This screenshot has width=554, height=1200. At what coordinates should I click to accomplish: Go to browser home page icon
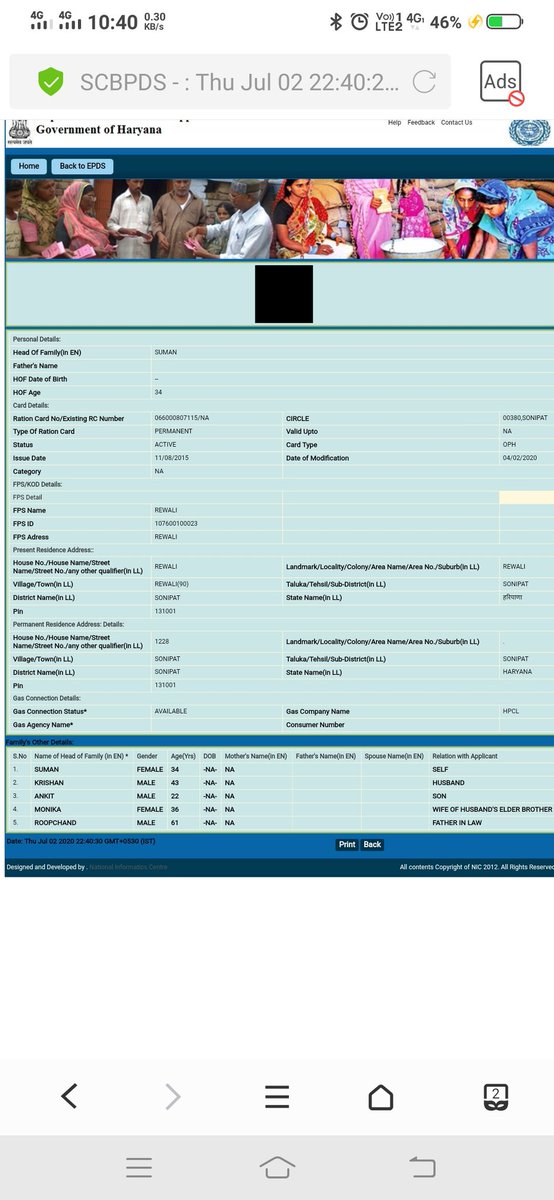click(381, 1097)
